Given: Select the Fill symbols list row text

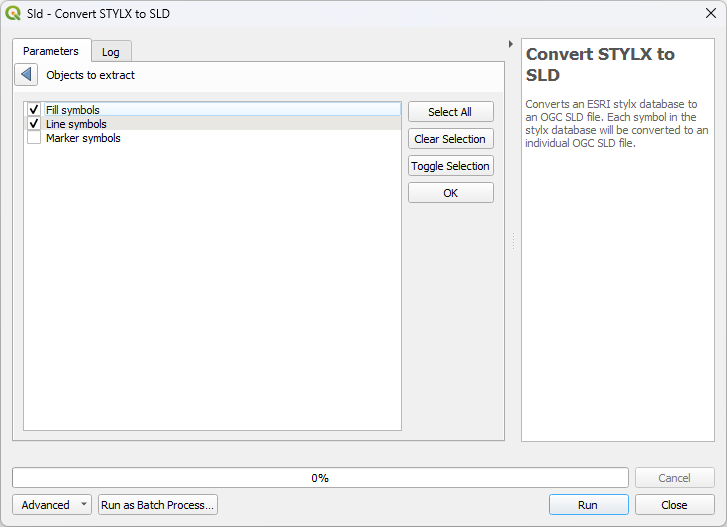Looking at the screenshot, I should click(73, 110).
